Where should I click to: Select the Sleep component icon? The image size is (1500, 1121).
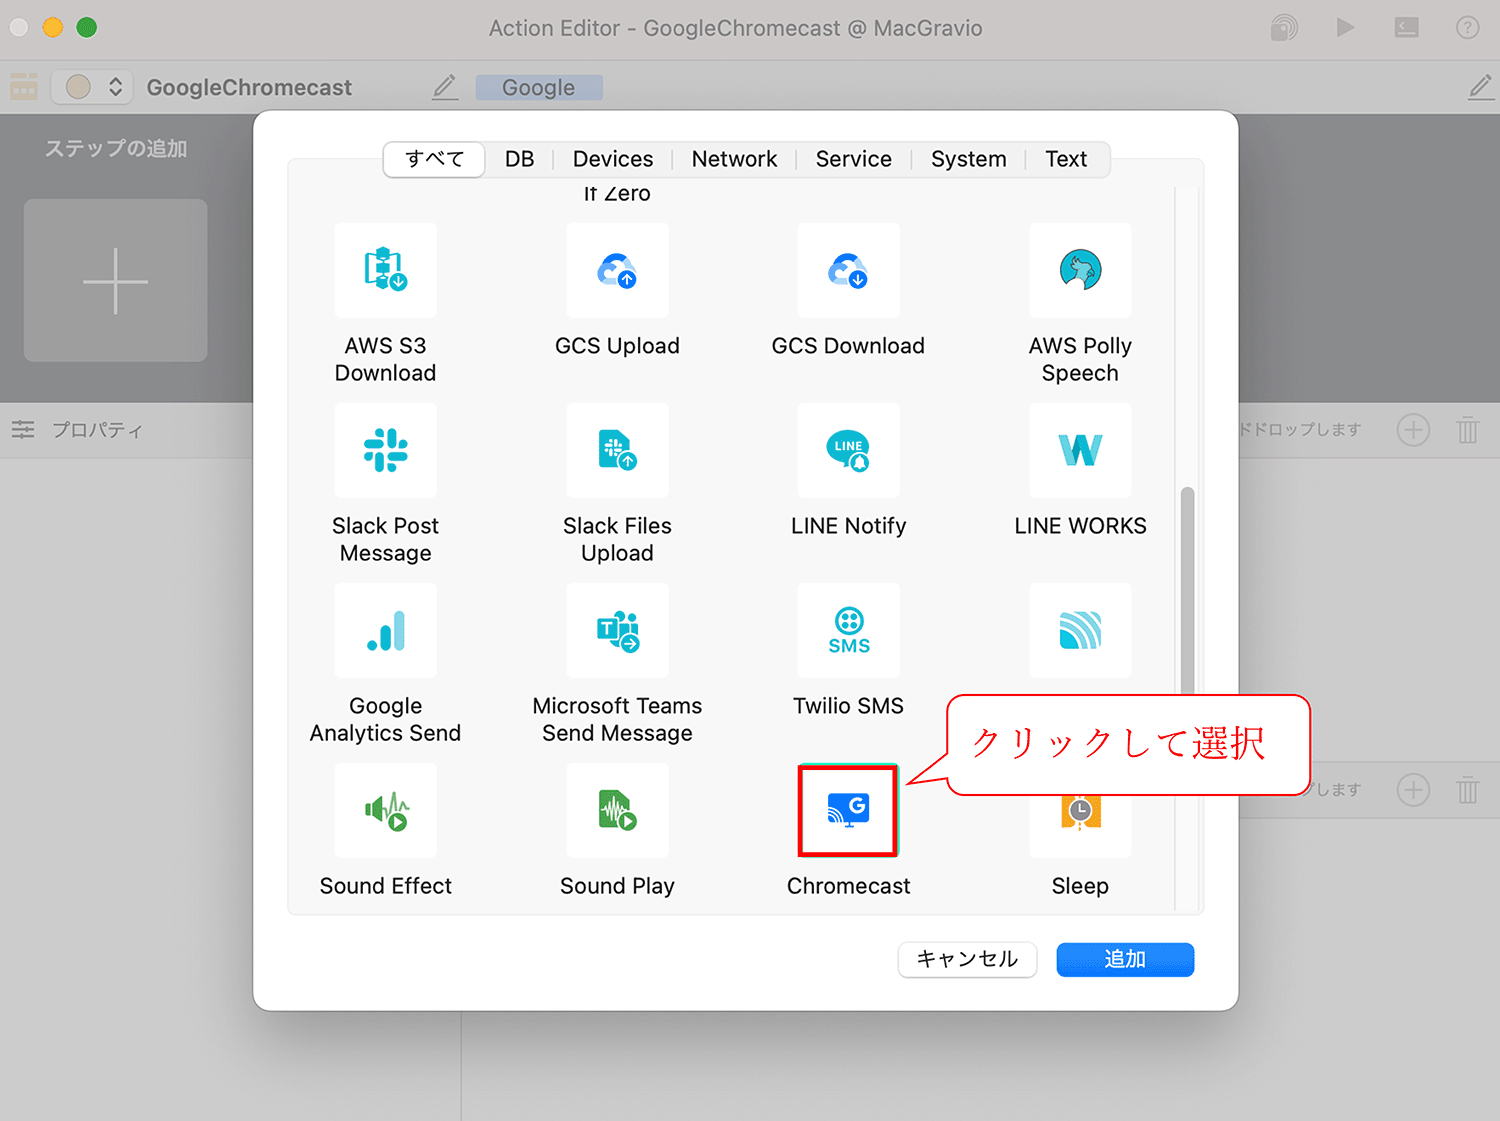(x=1080, y=812)
